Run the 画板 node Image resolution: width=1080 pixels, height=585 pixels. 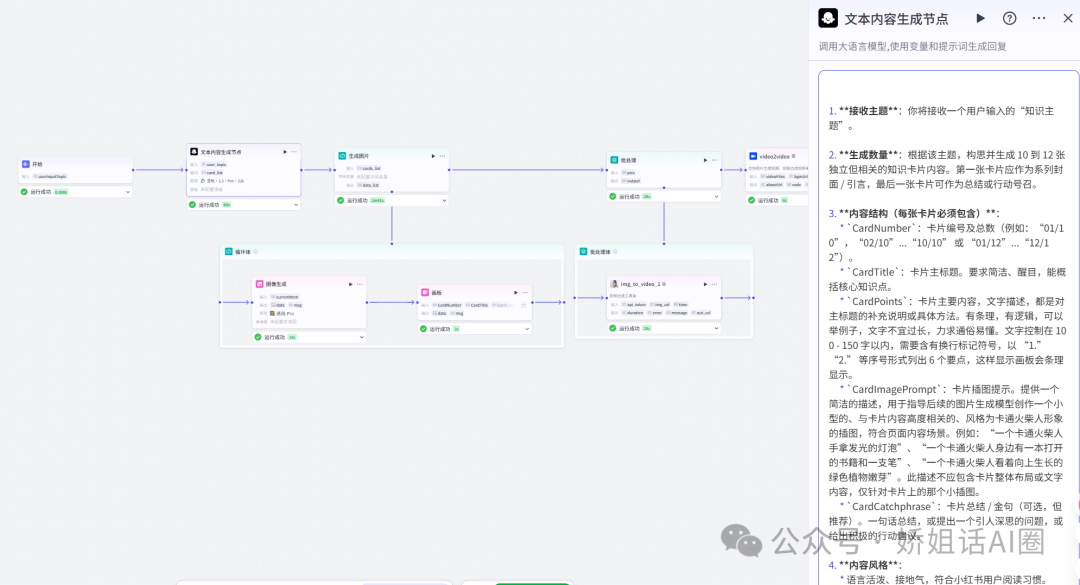[x=516, y=292]
